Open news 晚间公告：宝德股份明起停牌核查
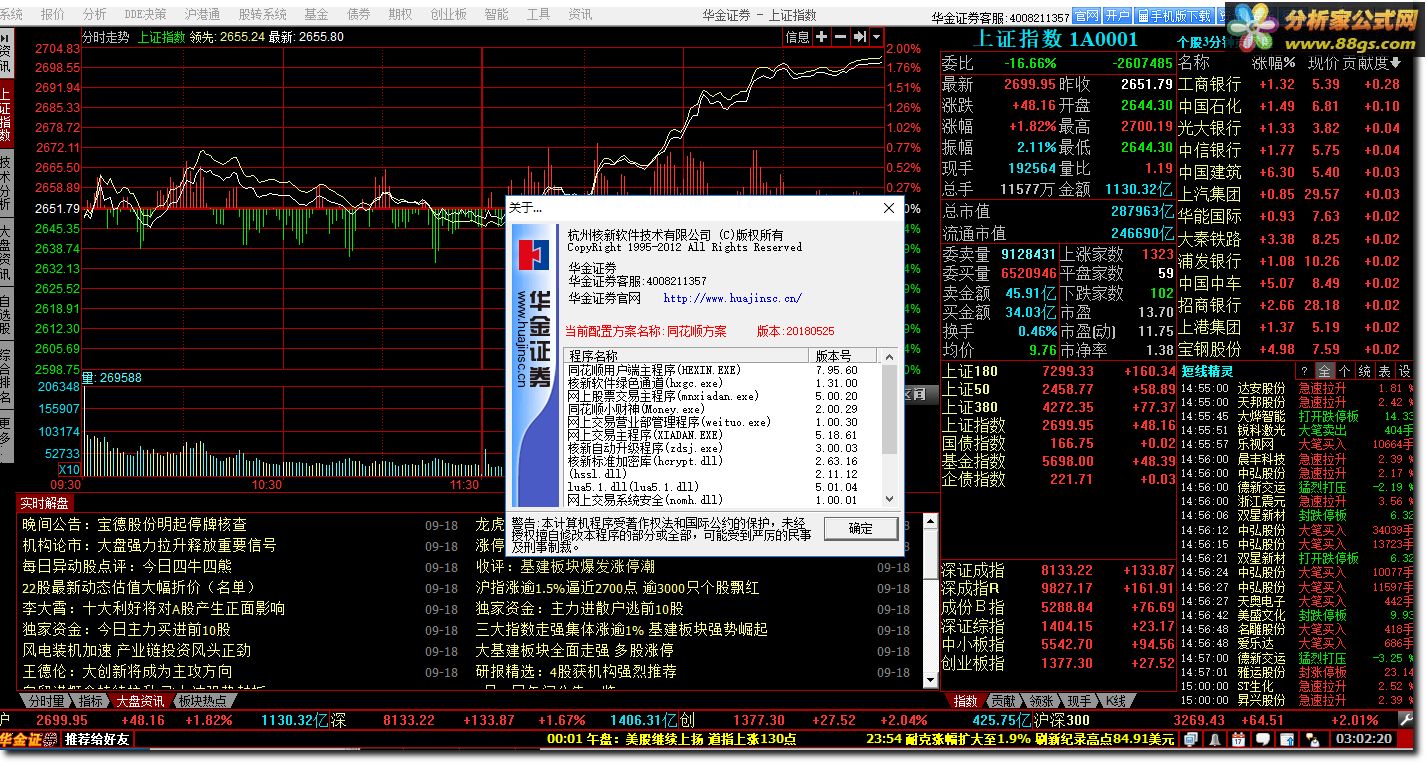Screen dimensions: 1427x763 135,524
